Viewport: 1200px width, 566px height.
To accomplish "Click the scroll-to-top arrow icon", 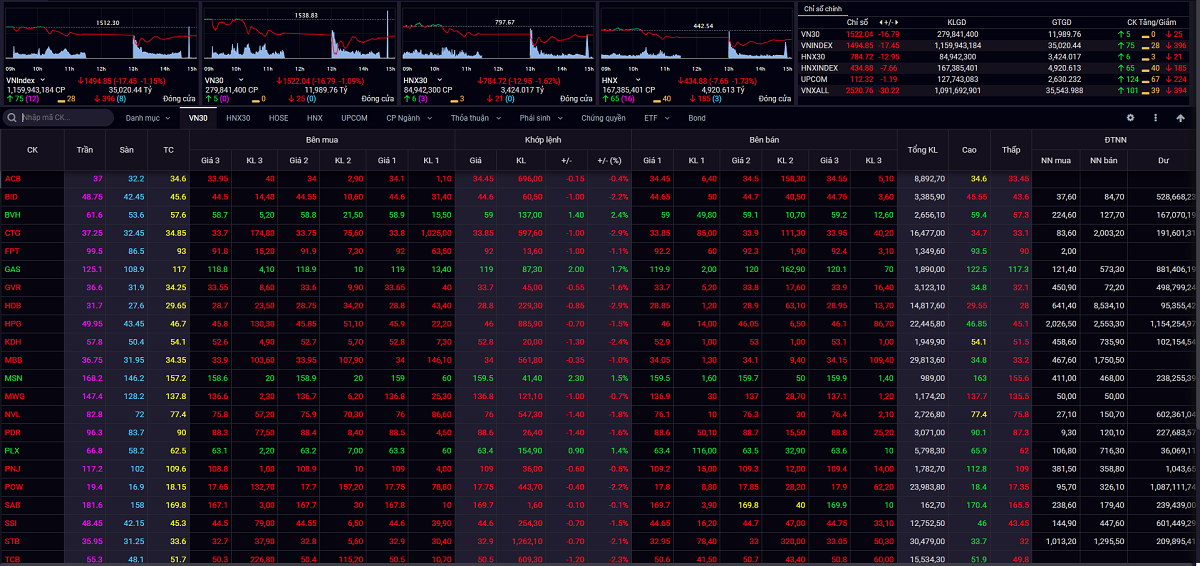I will [1181, 118].
